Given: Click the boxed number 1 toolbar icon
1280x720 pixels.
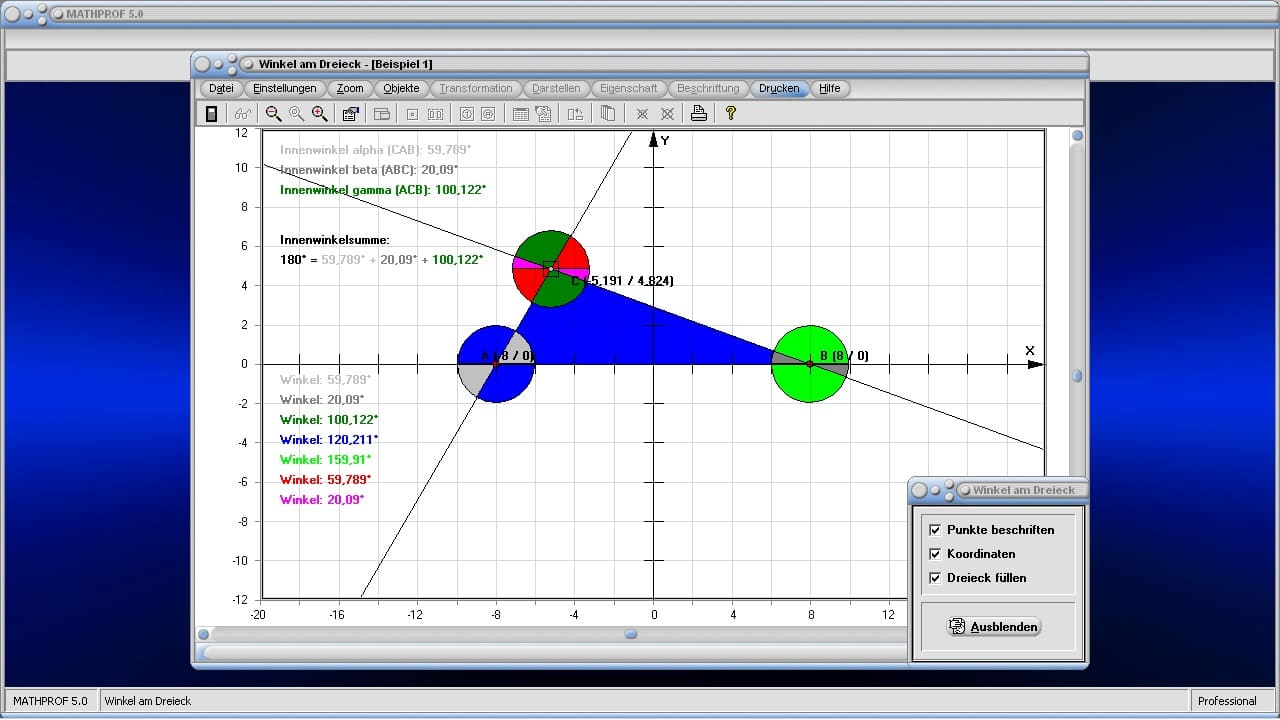Looking at the screenshot, I should (x=466, y=114).
